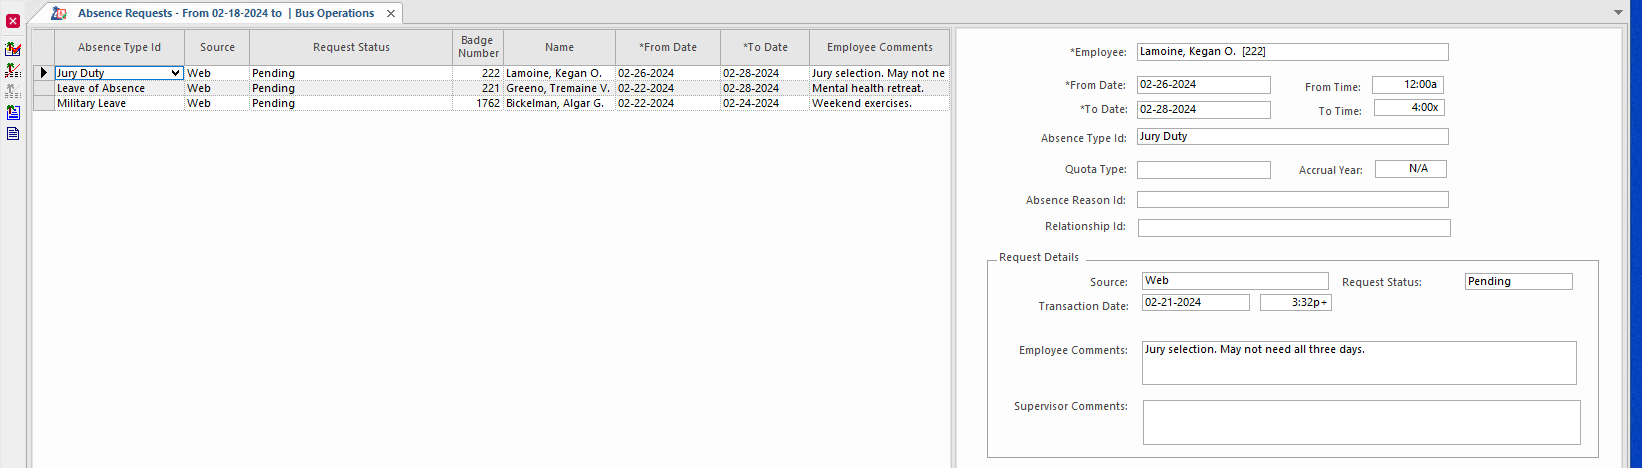This screenshot has width=1642, height=468.
Task: Click the red X icon in left toolbar
Action: (x=13, y=21)
